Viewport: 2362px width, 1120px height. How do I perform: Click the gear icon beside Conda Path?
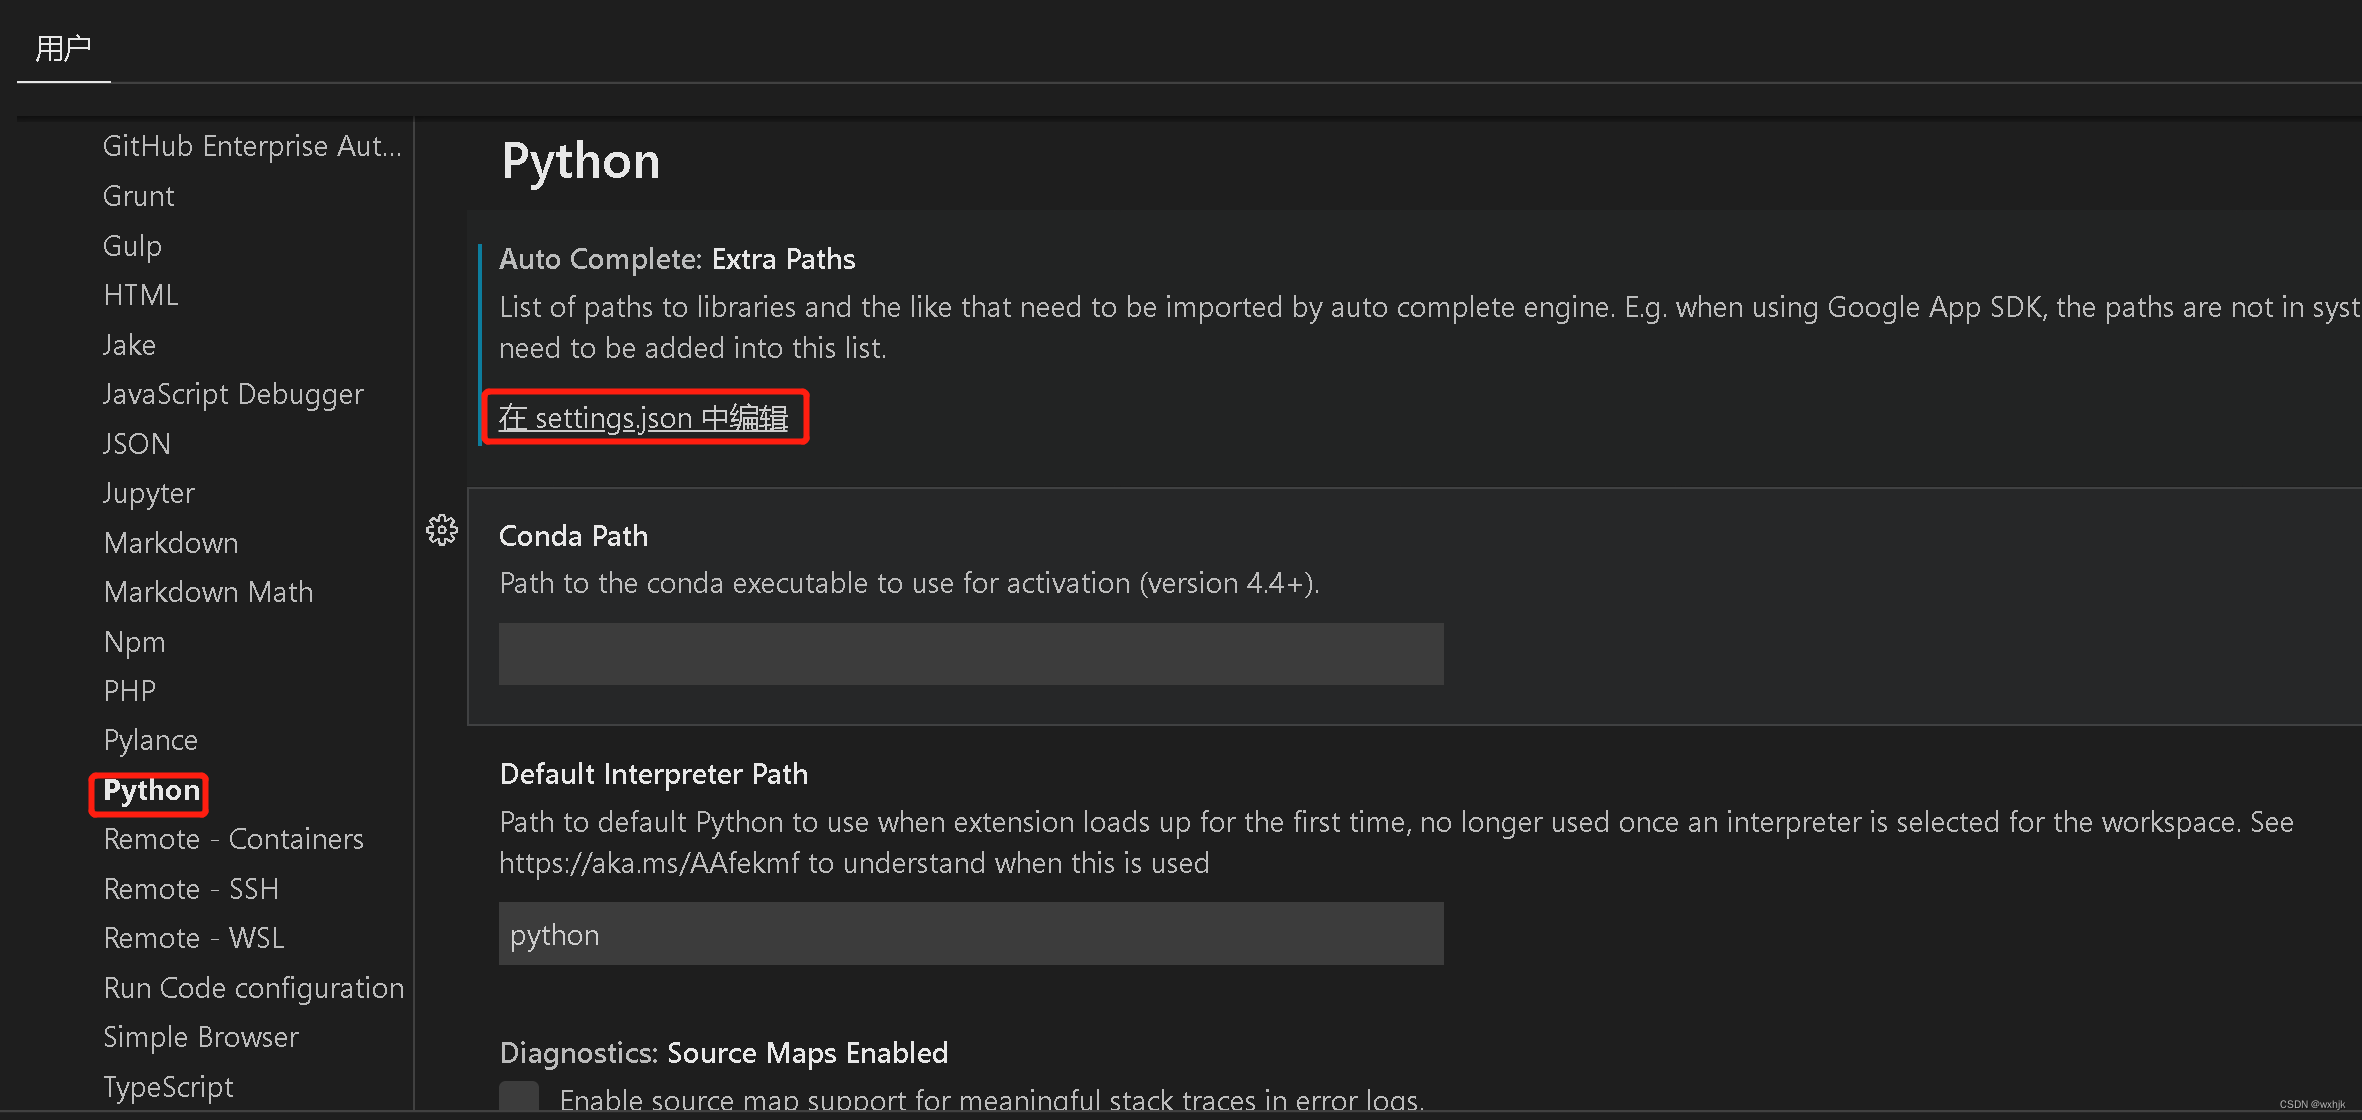pos(442,530)
